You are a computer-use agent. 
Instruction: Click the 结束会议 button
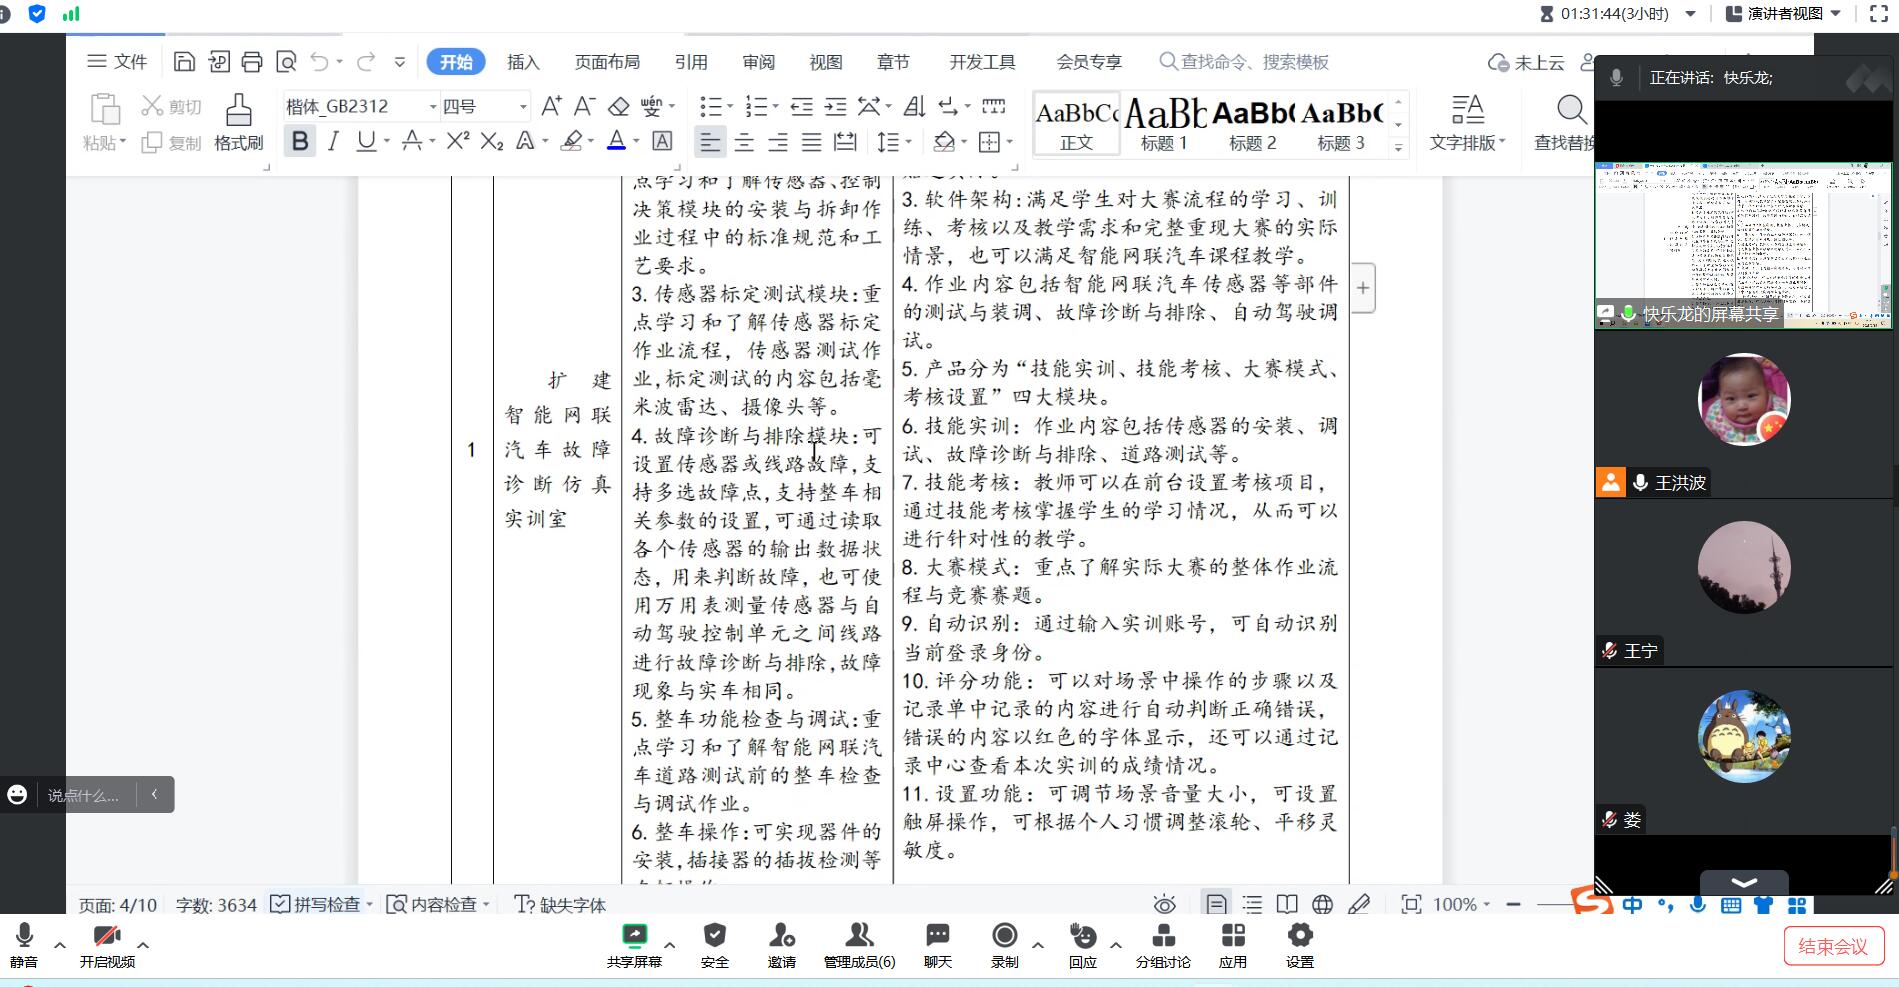pyautogui.click(x=1833, y=946)
